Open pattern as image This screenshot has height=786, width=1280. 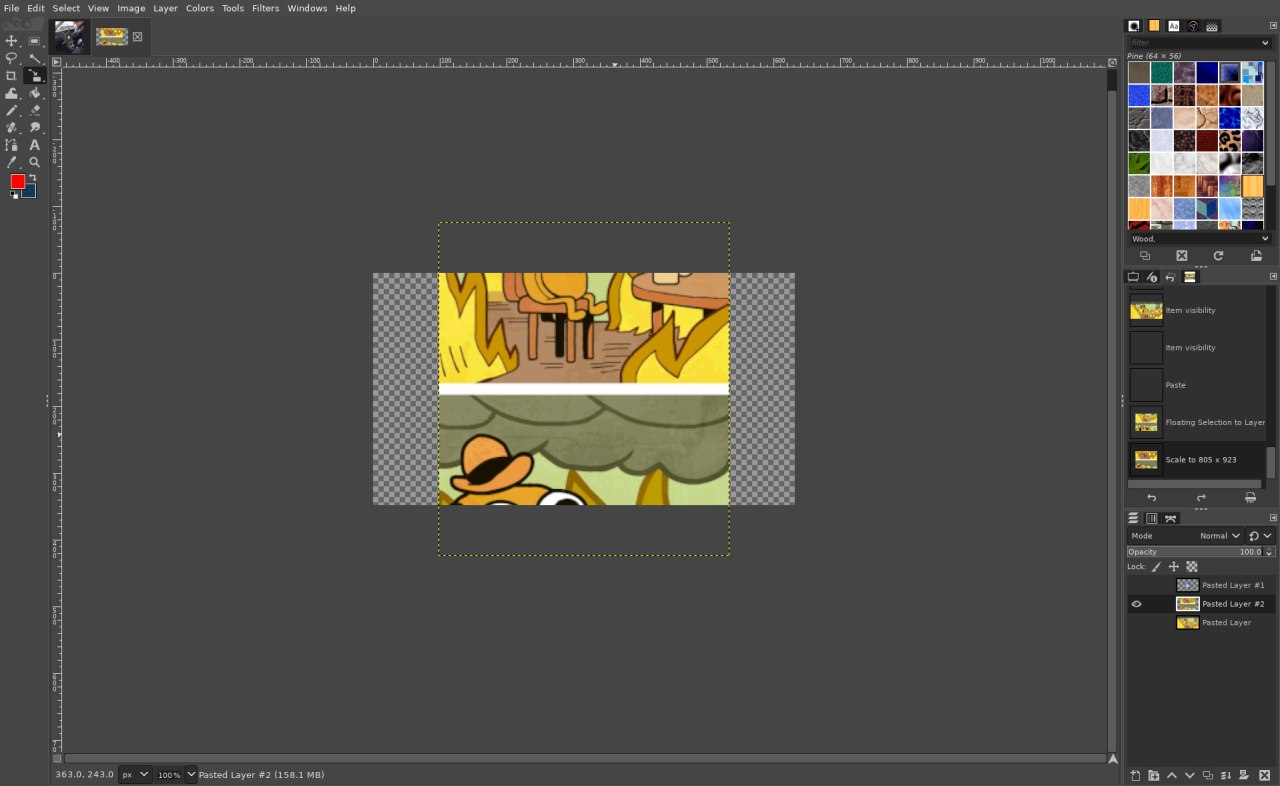click(x=1256, y=256)
